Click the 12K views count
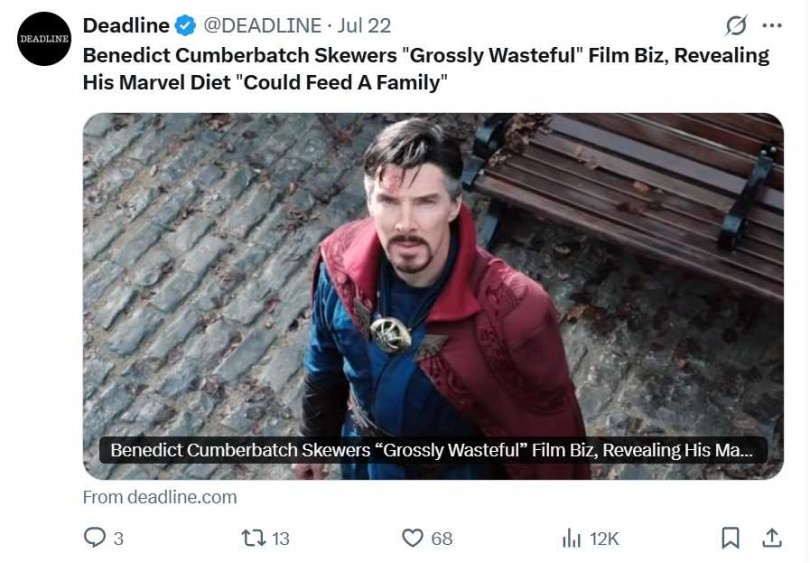This screenshot has height=563, width=810. [604, 538]
